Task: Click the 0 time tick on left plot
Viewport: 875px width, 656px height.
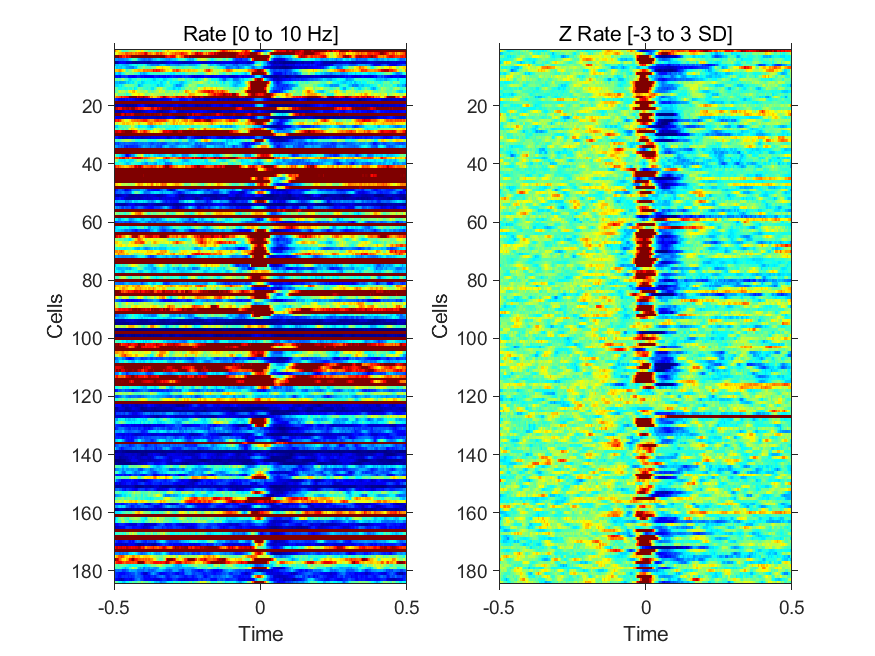Action: 260,607
